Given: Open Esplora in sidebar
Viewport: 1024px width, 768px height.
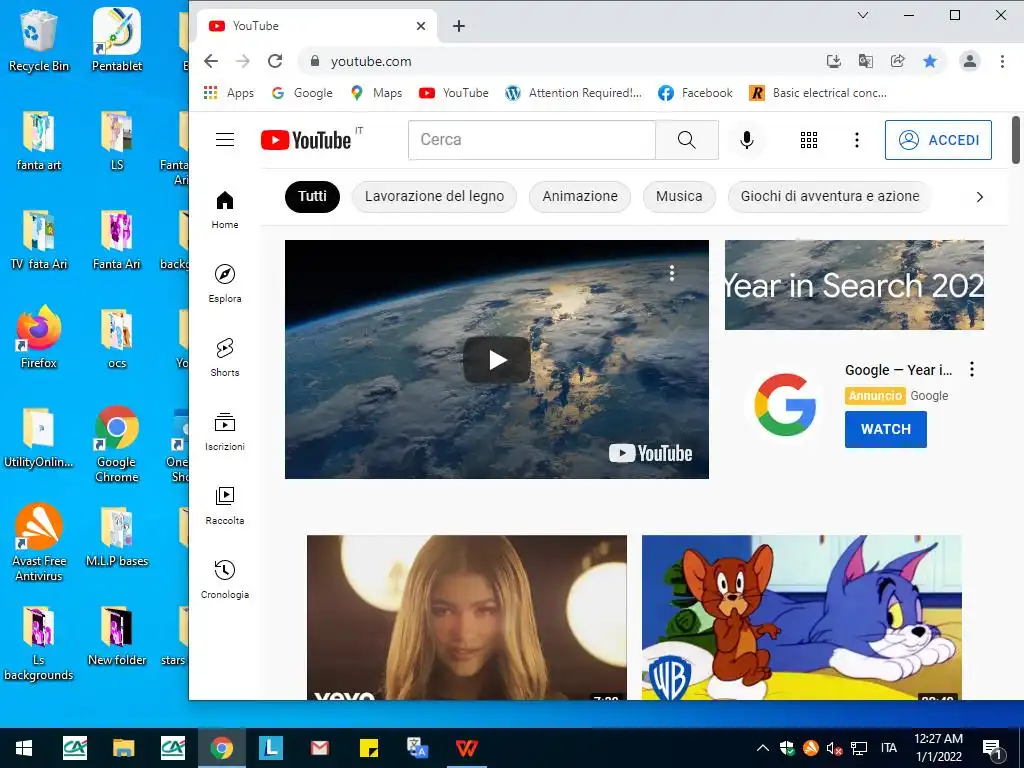Looking at the screenshot, I should (225, 283).
